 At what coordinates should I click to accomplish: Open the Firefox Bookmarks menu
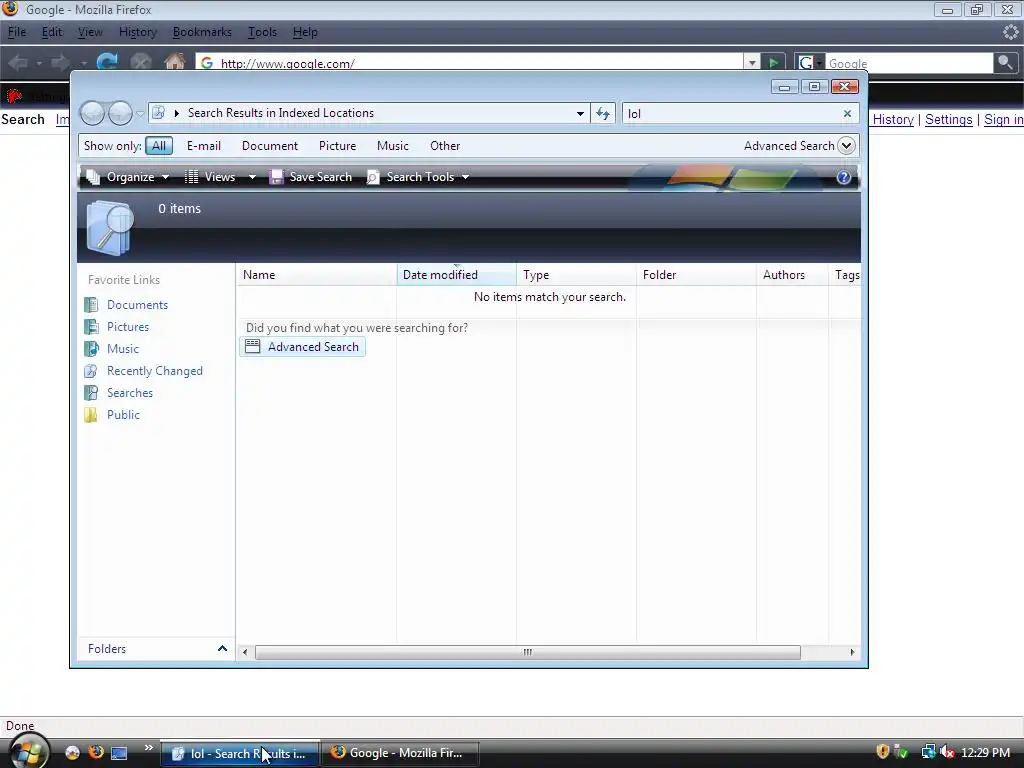202,32
